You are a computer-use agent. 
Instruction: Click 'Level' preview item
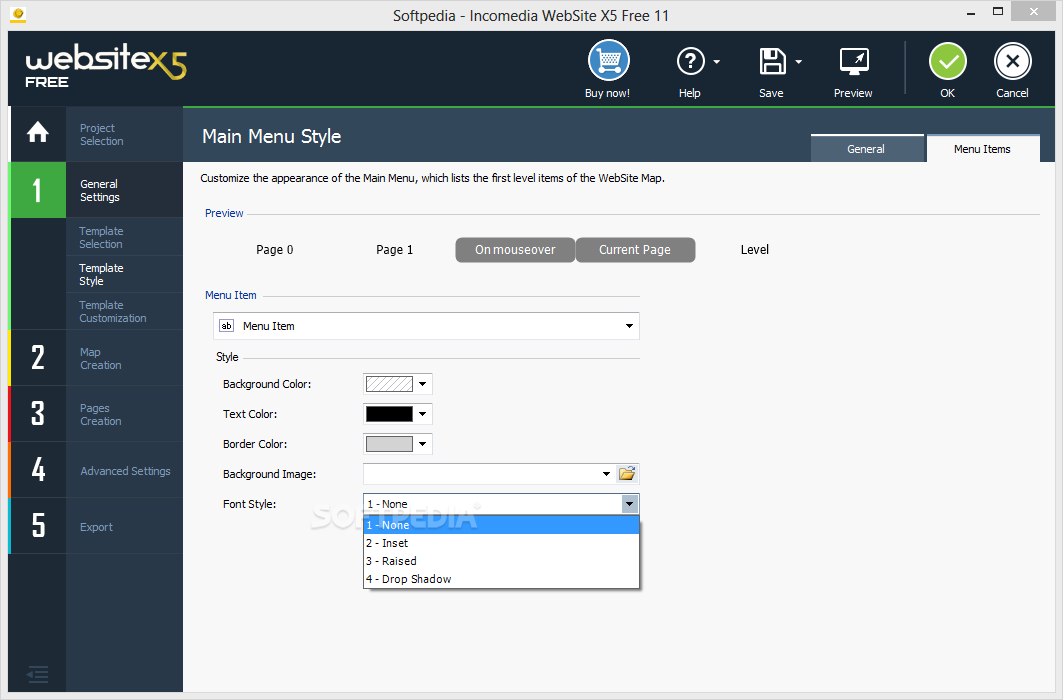[x=755, y=250]
